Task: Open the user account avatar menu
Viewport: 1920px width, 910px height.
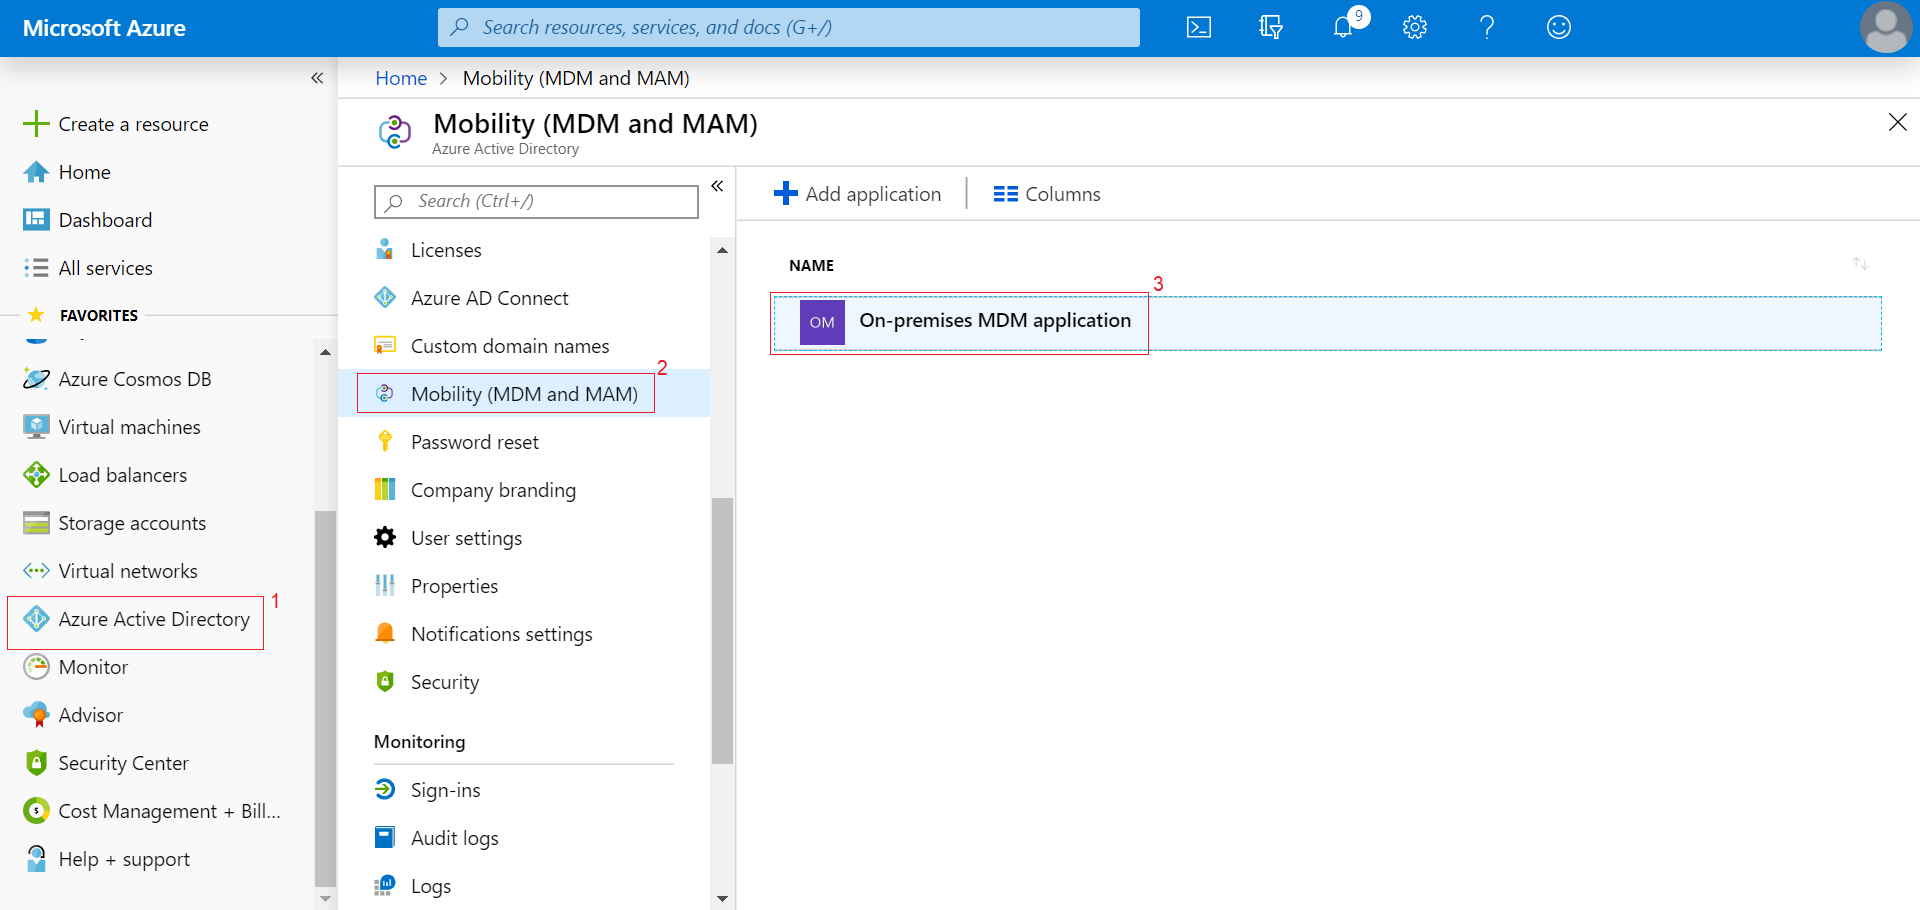Action: tap(1885, 28)
